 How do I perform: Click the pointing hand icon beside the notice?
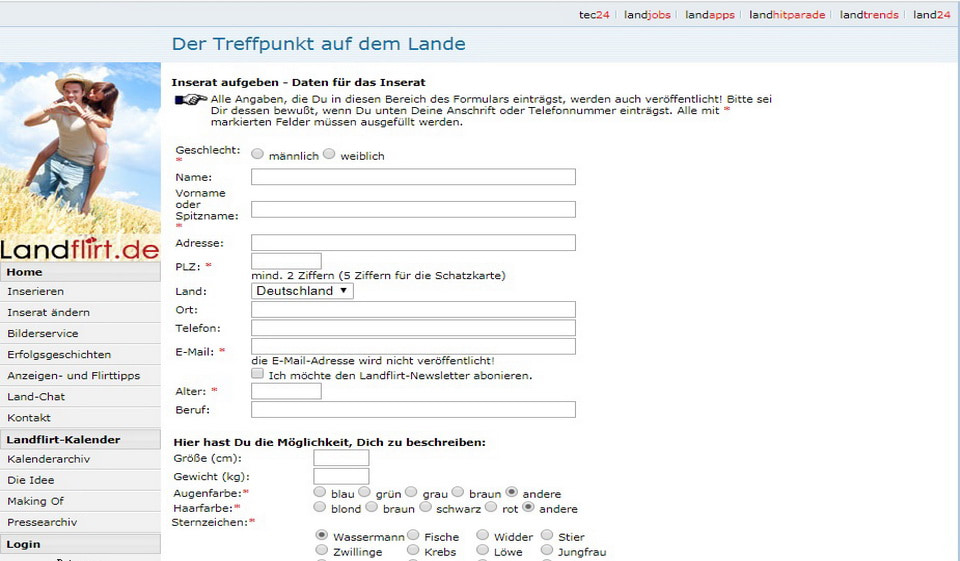click(191, 100)
